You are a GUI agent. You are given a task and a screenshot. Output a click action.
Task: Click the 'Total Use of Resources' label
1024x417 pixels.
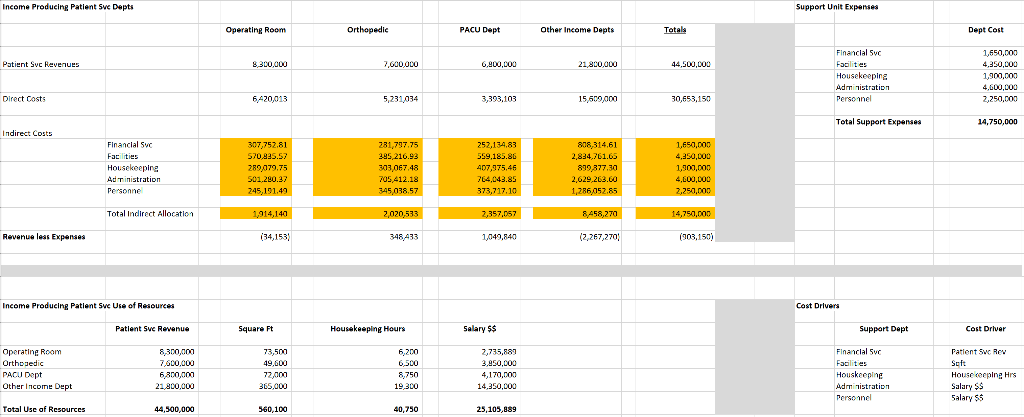(x=44, y=410)
